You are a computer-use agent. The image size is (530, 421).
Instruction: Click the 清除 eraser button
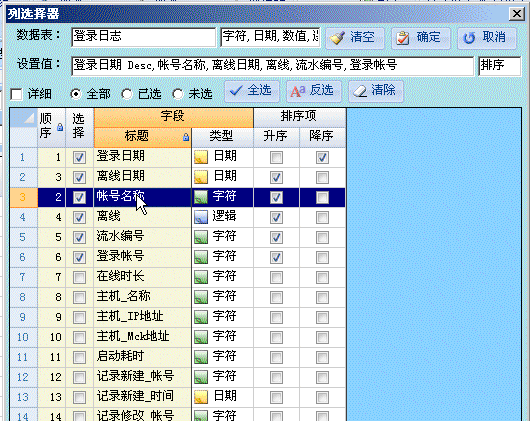coord(376,91)
